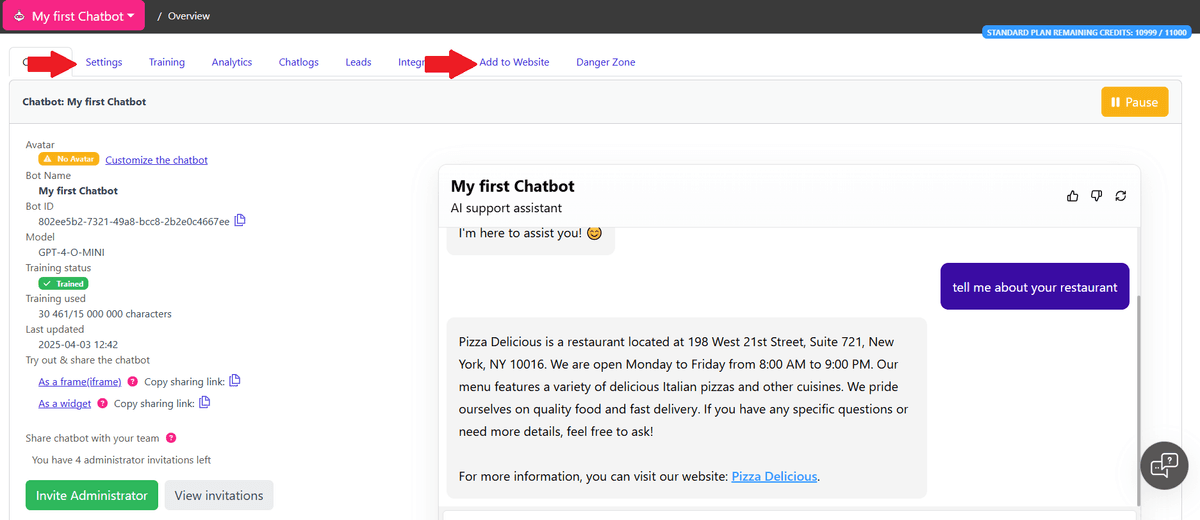Refresh the chatbot conversation
Screen dimensions: 1200x520
pyautogui.click(x=1121, y=195)
